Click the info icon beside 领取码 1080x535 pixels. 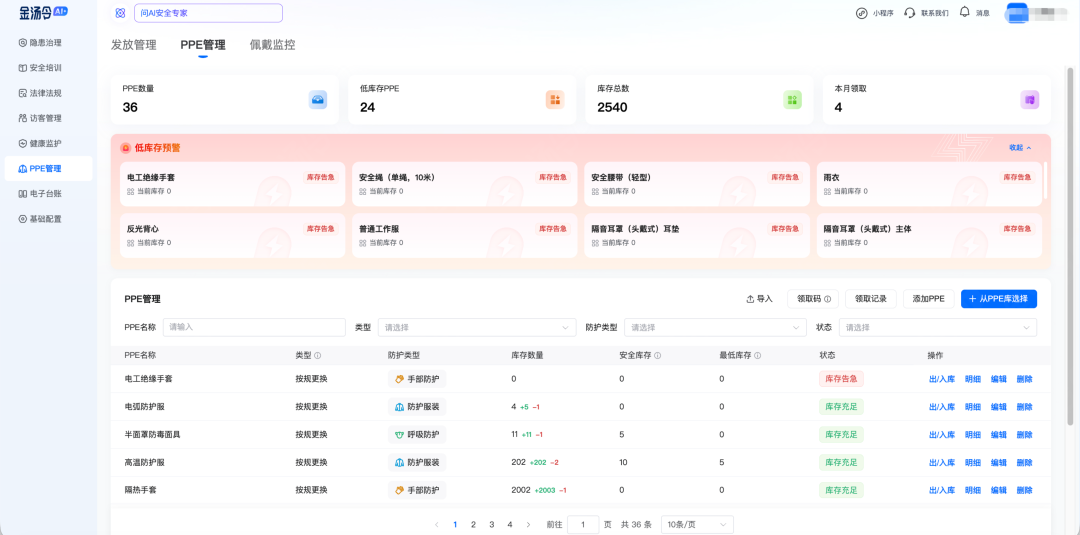point(827,300)
